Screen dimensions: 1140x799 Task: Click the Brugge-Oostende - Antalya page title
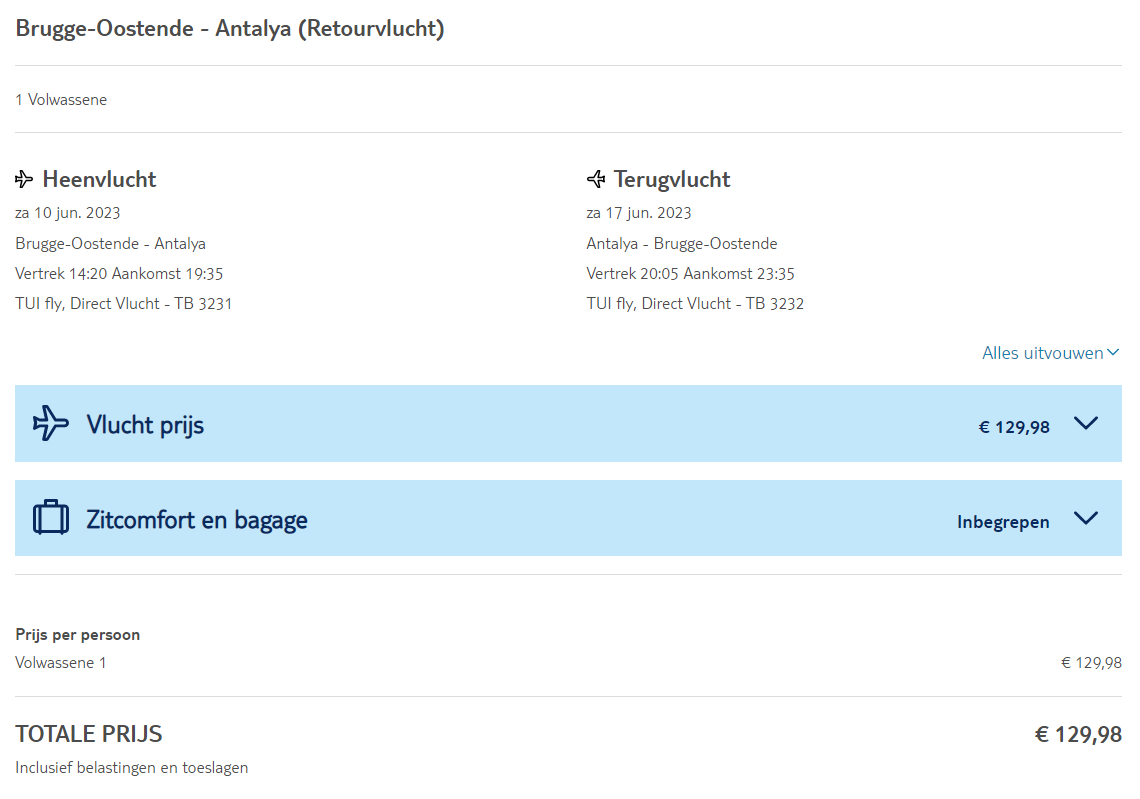tap(230, 29)
